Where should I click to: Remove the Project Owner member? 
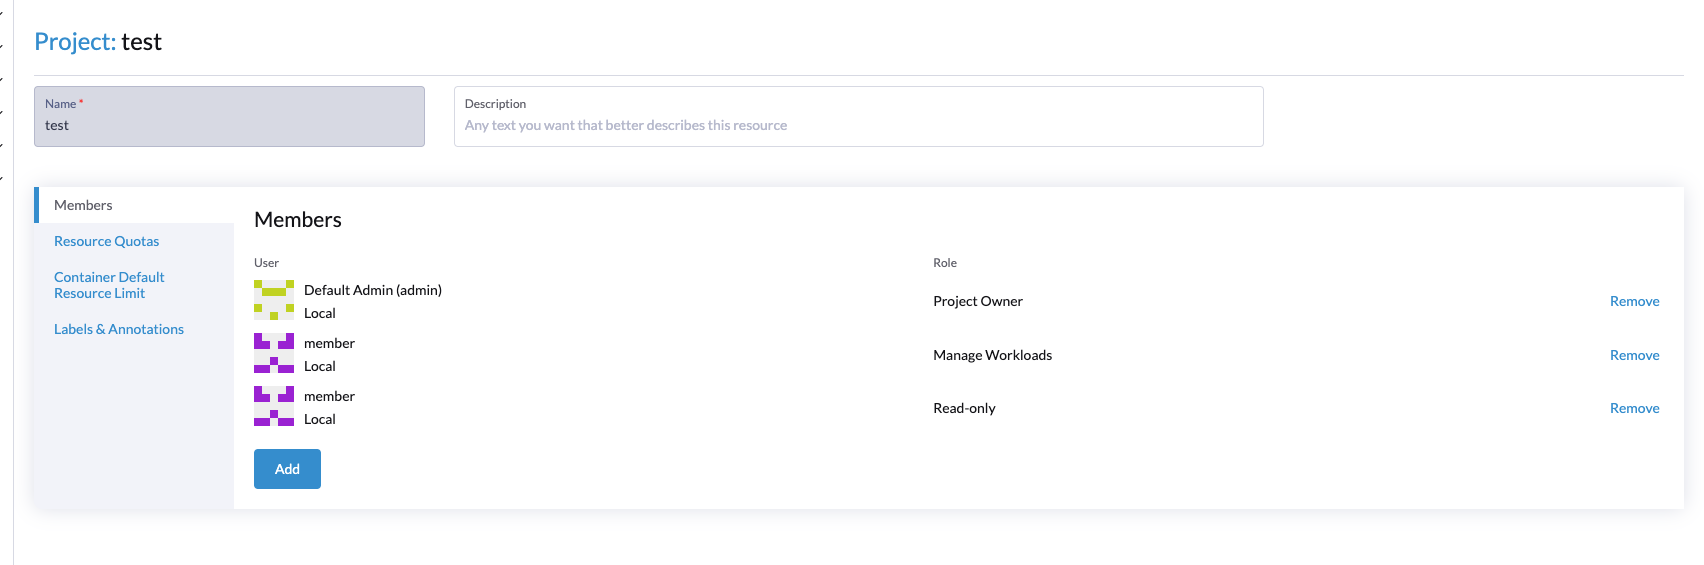1634,301
